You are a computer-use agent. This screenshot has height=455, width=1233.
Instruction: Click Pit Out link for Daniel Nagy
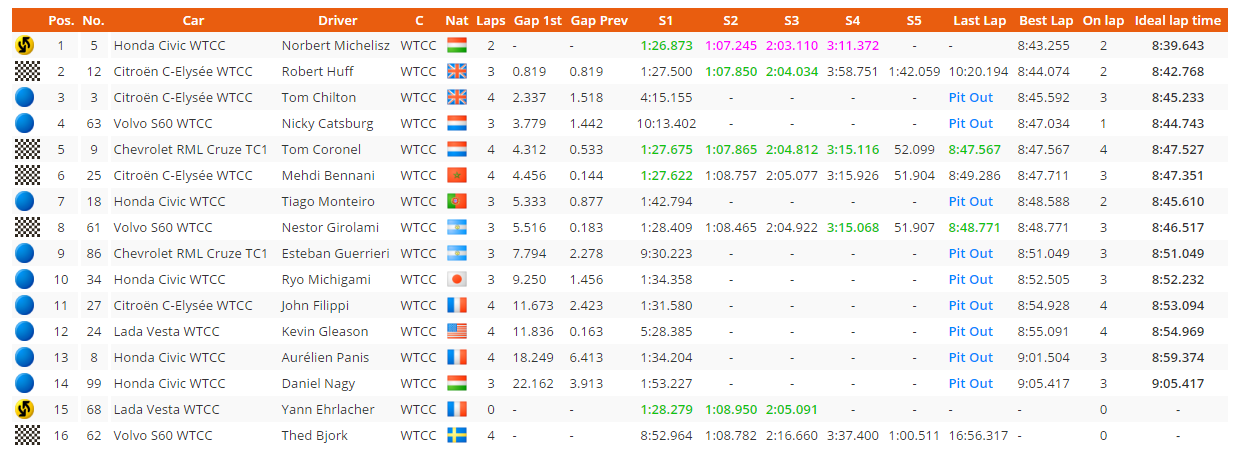(x=971, y=384)
